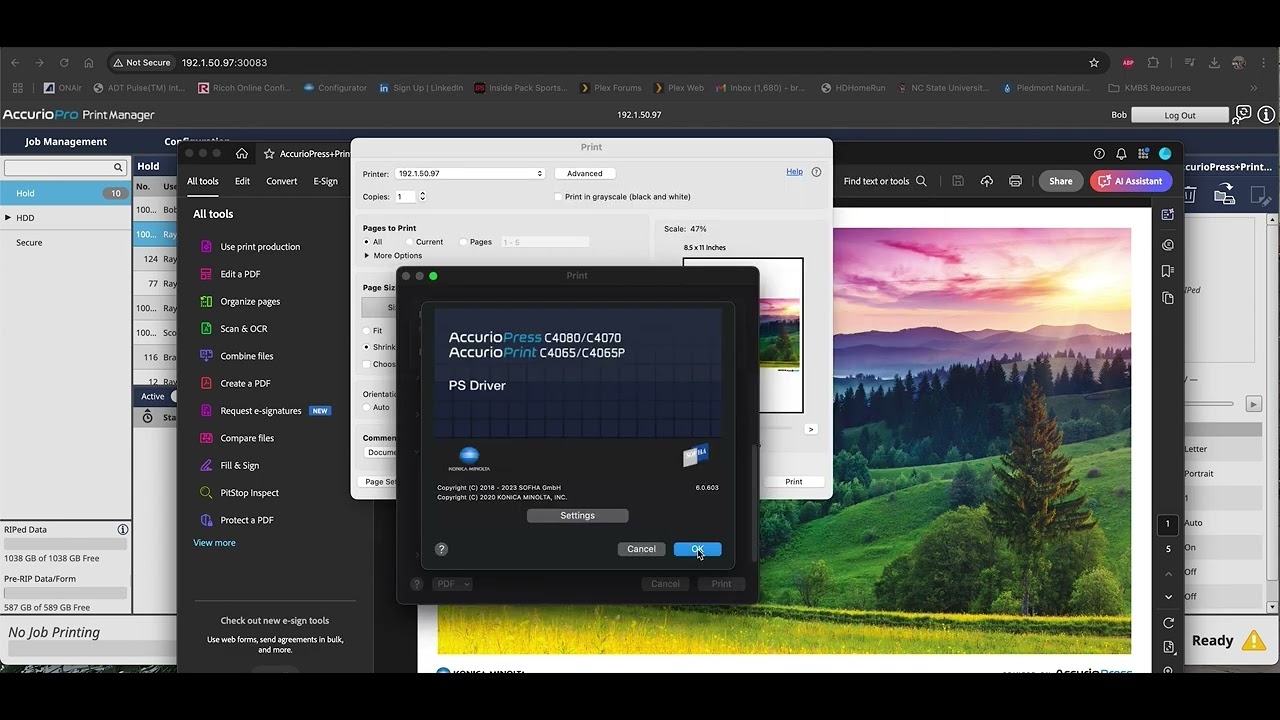This screenshot has height=720, width=1280.
Task: Open the KMBS Resources bookmark folder
Action: [1149, 88]
